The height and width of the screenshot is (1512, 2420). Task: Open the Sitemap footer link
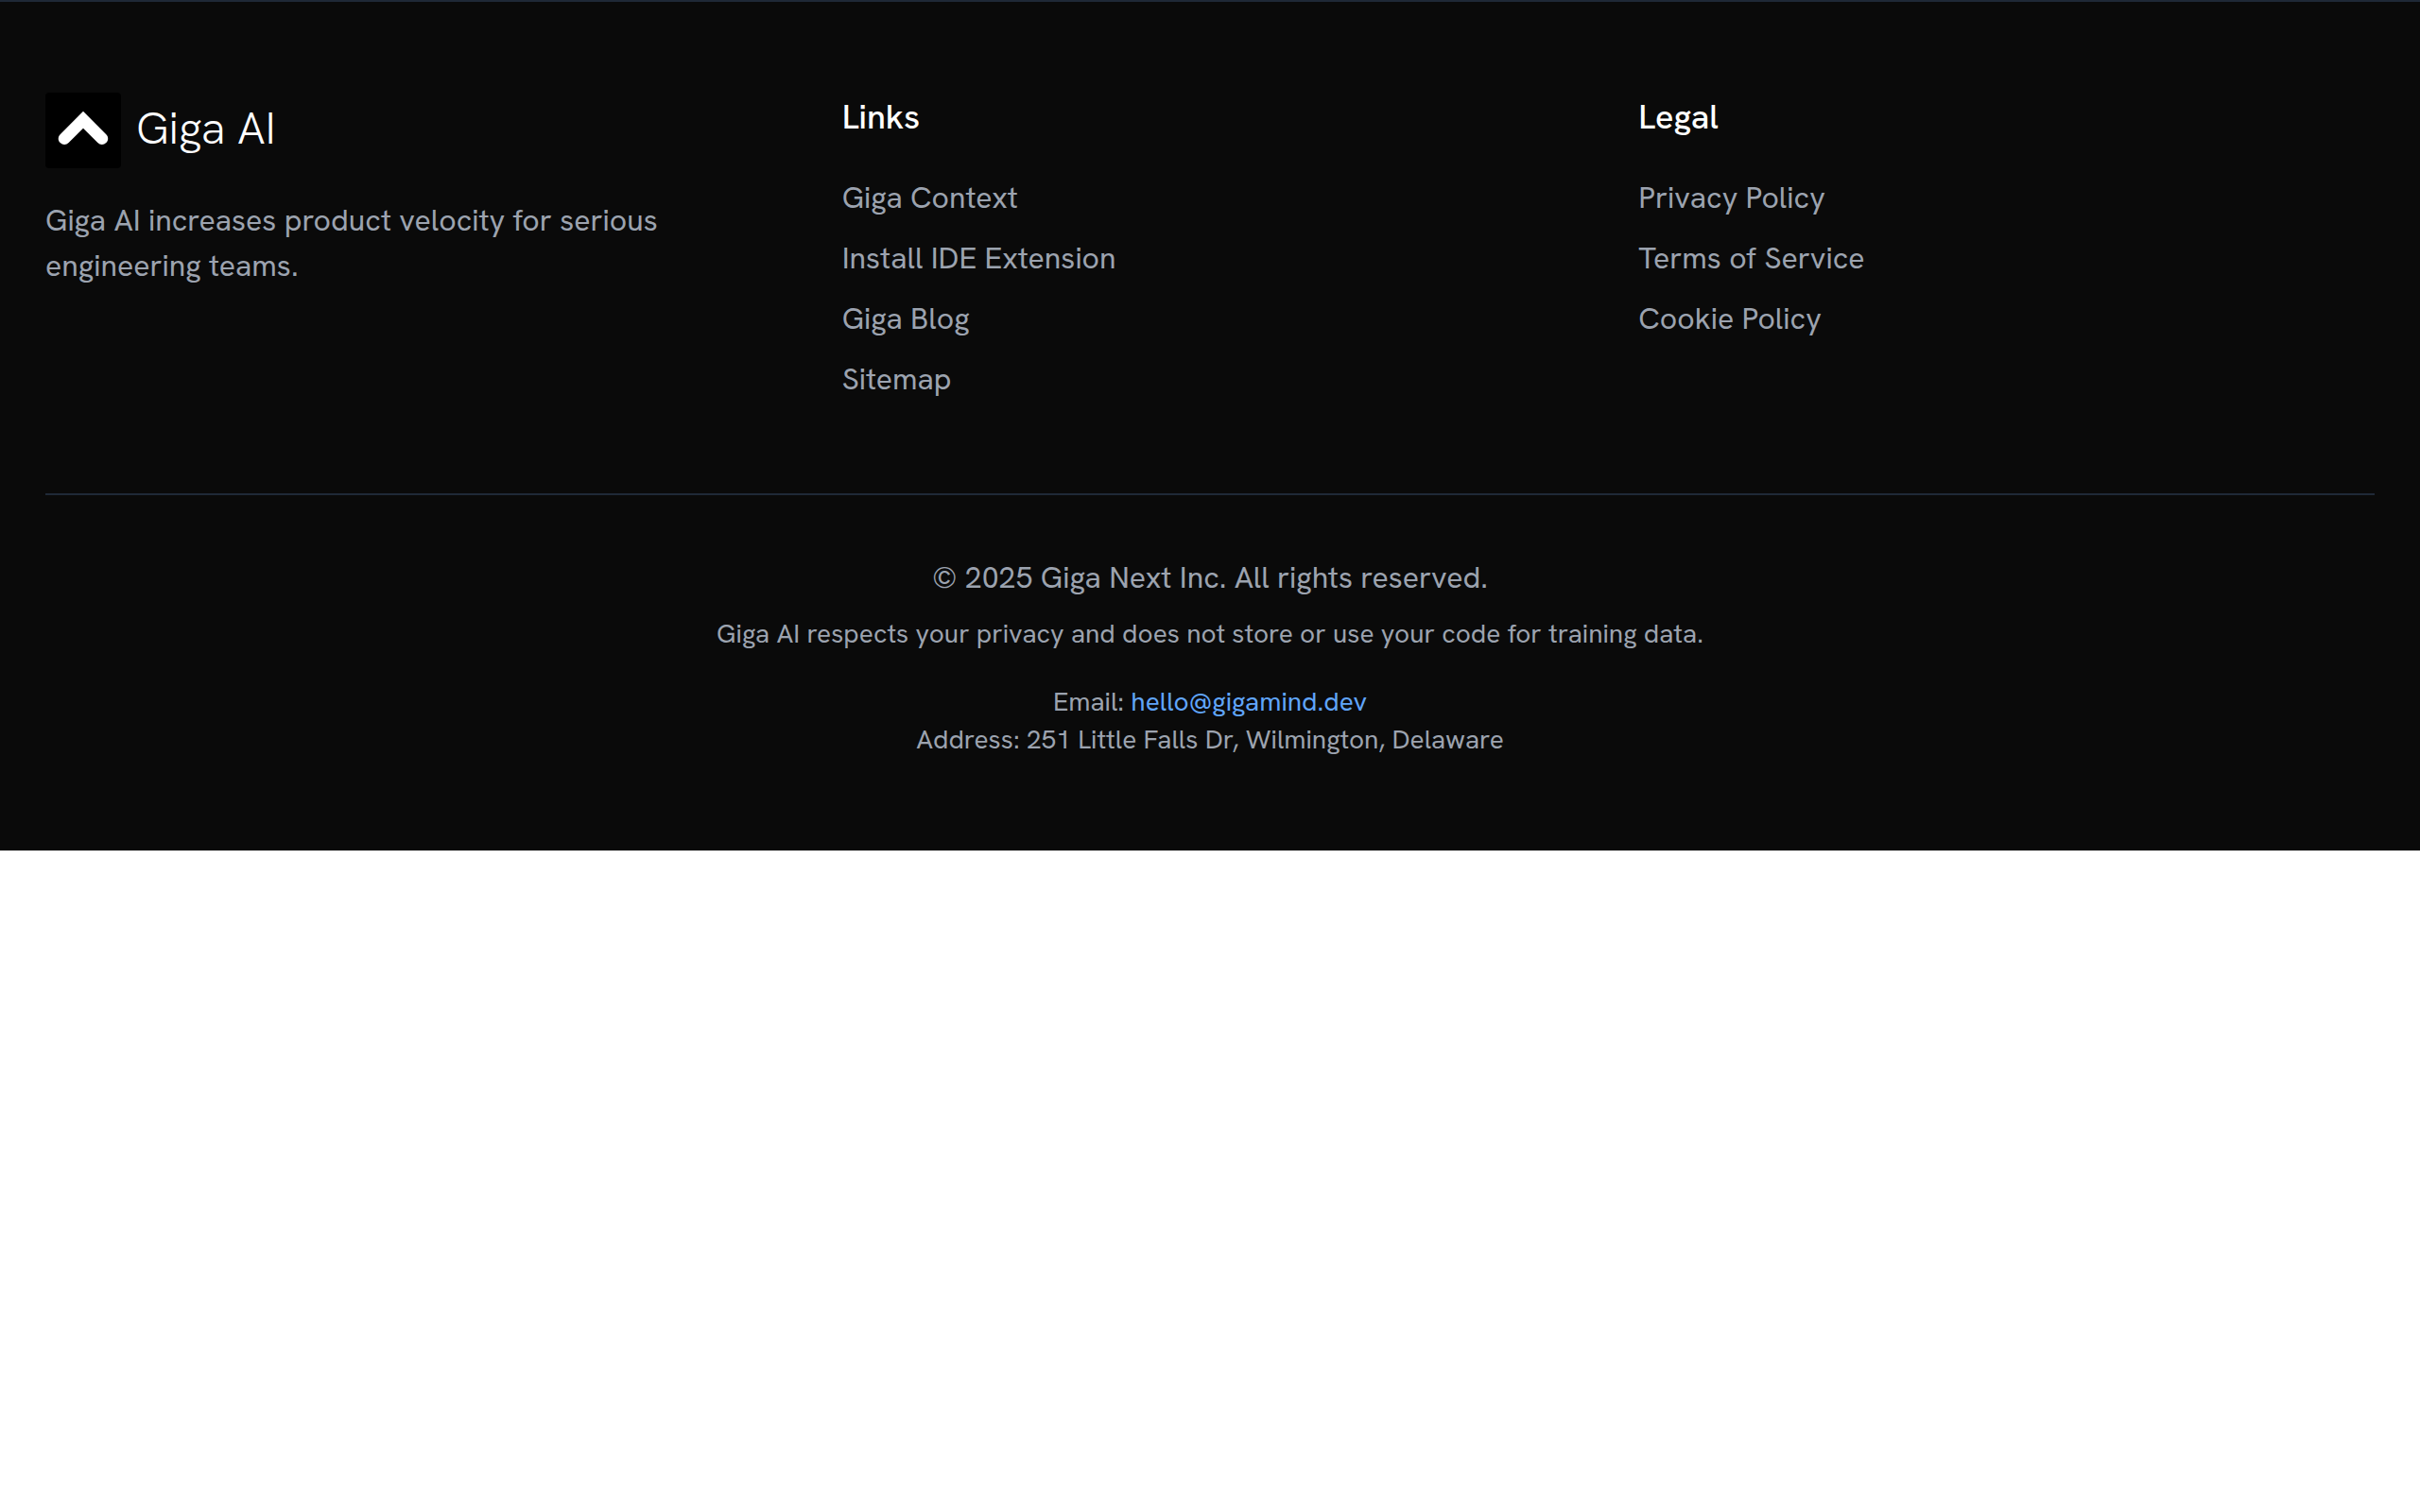[x=896, y=380]
